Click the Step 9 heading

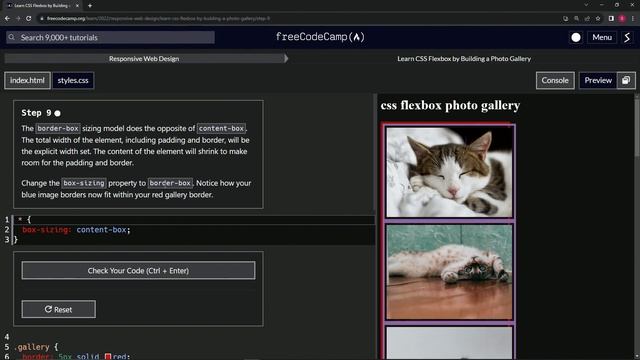click(36, 113)
